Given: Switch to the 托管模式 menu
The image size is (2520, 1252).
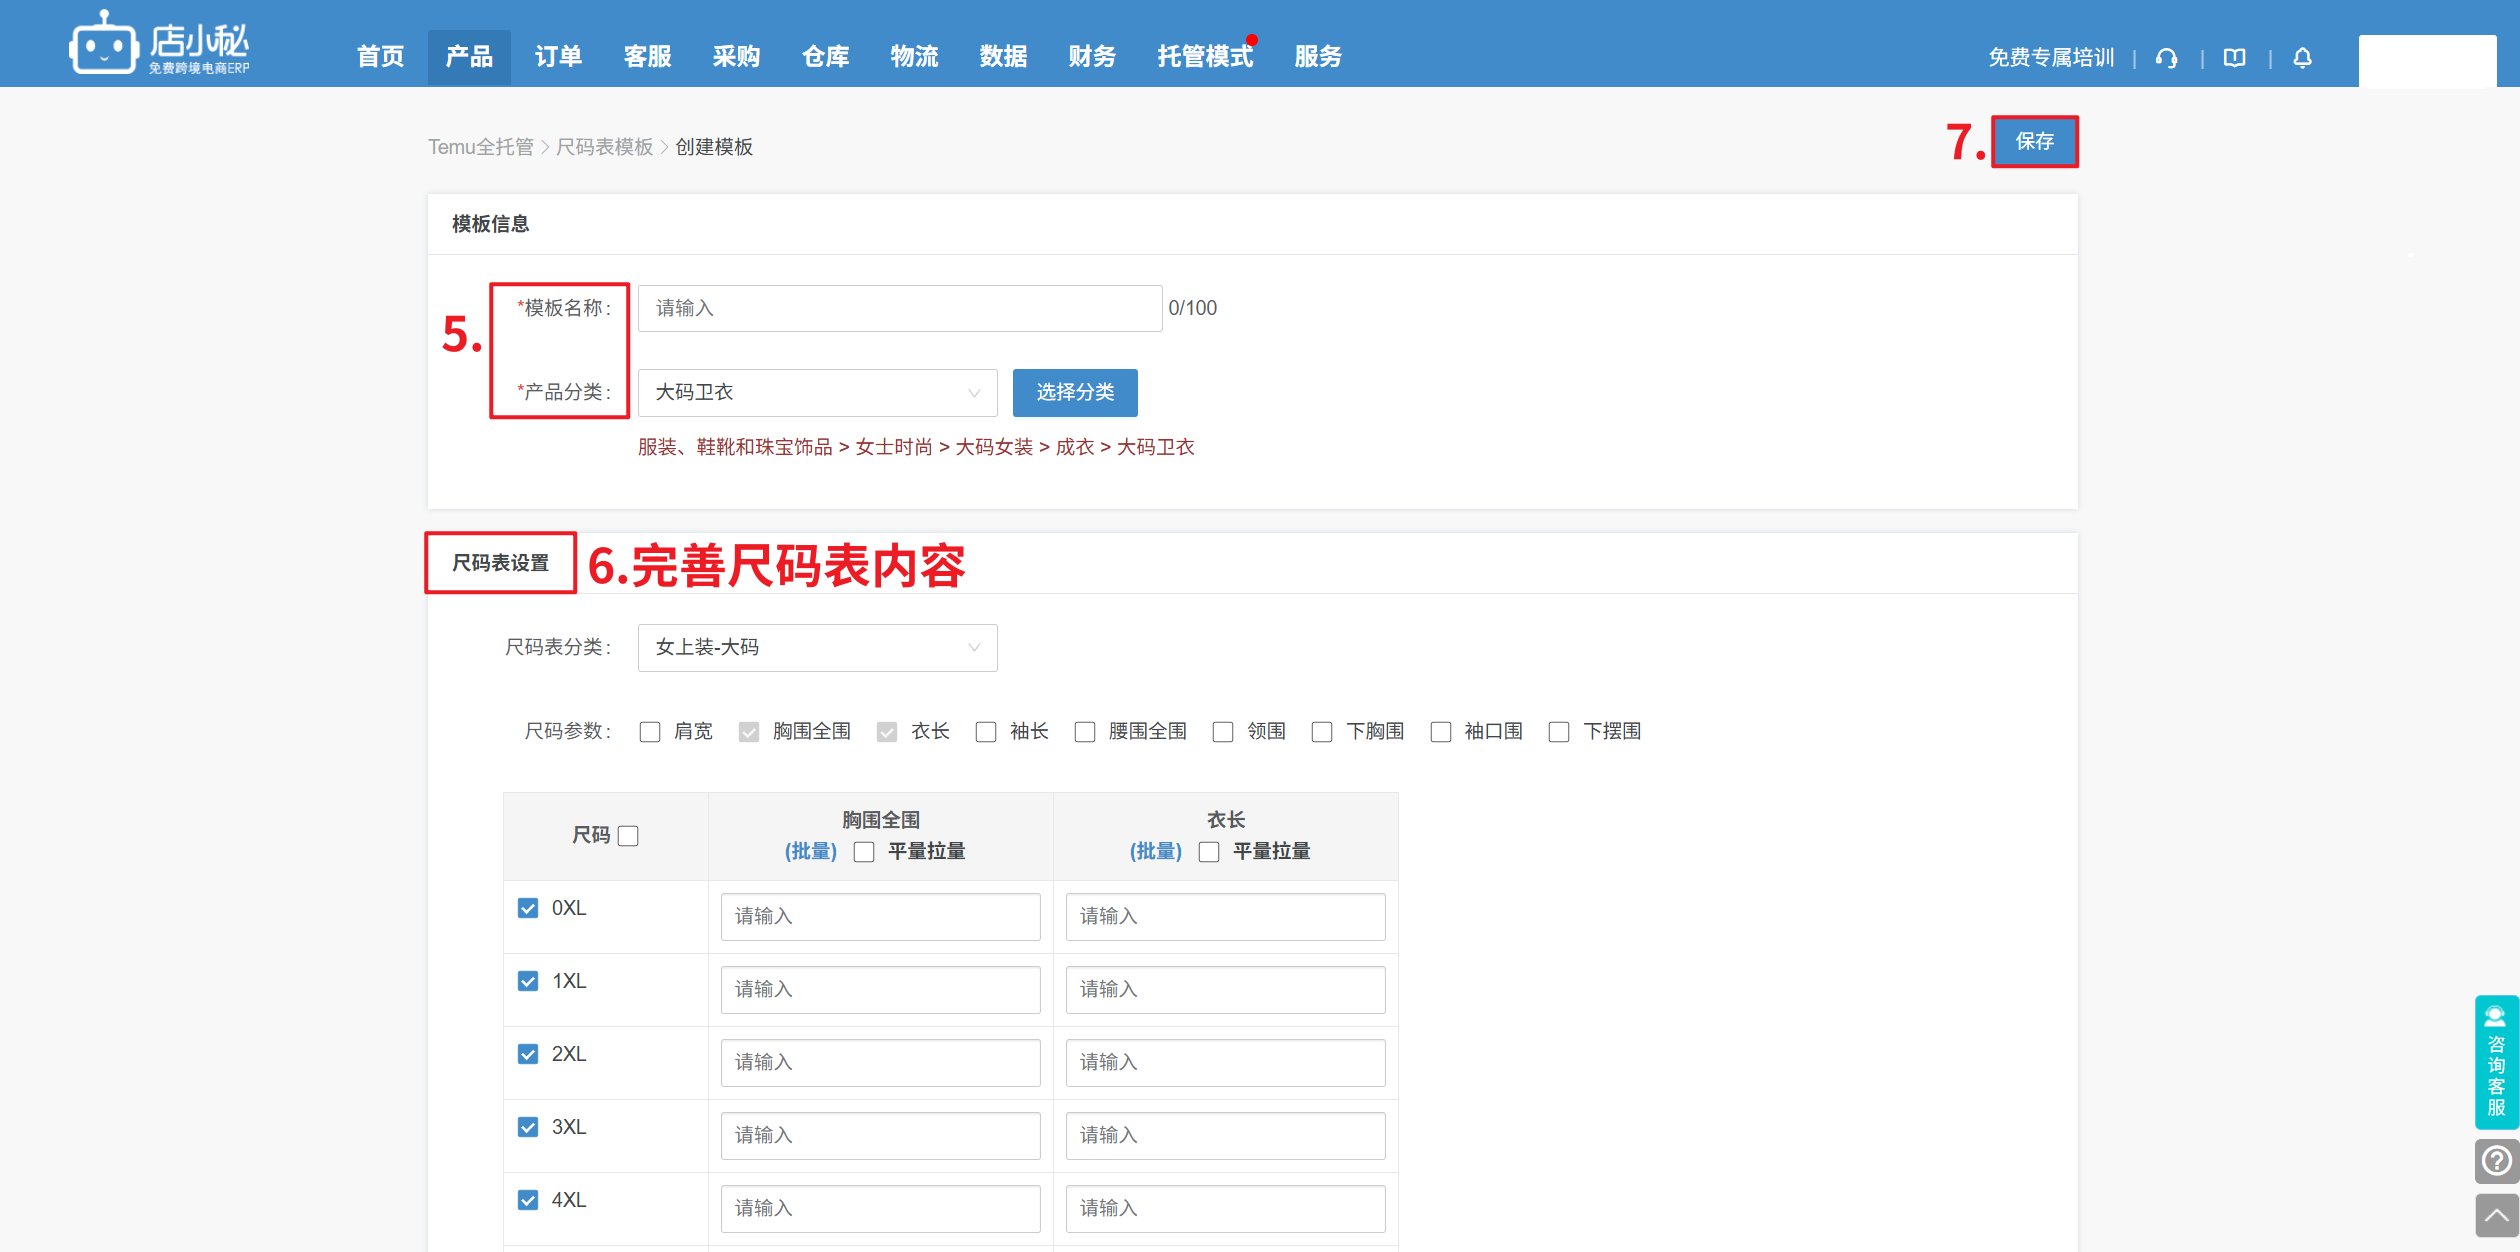Looking at the screenshot, I should coord(1204,57).
